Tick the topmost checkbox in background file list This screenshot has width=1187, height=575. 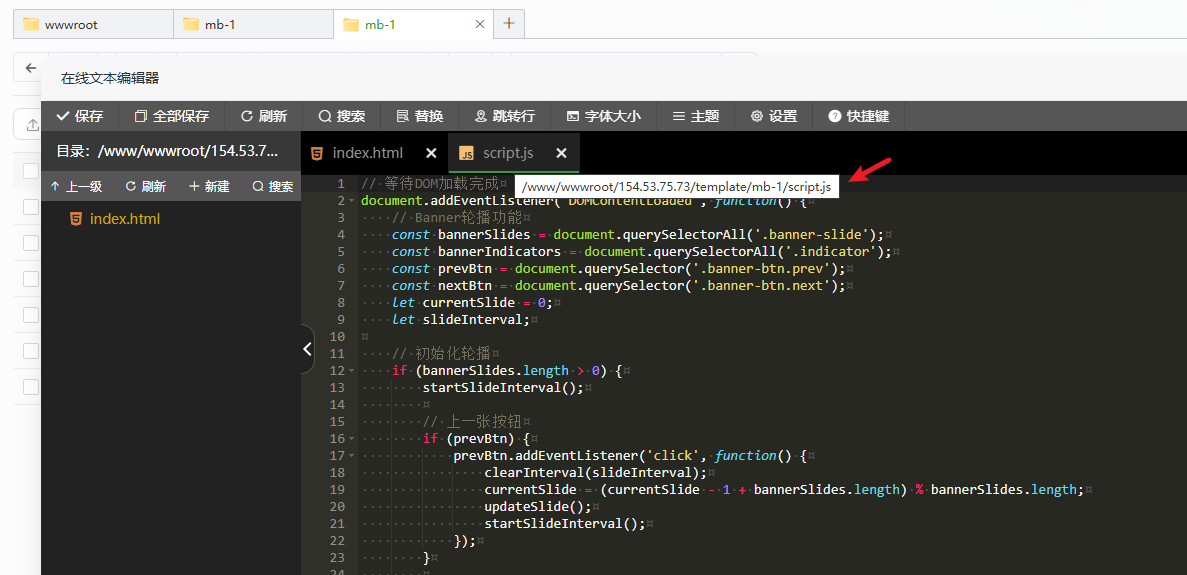(31, 171)
